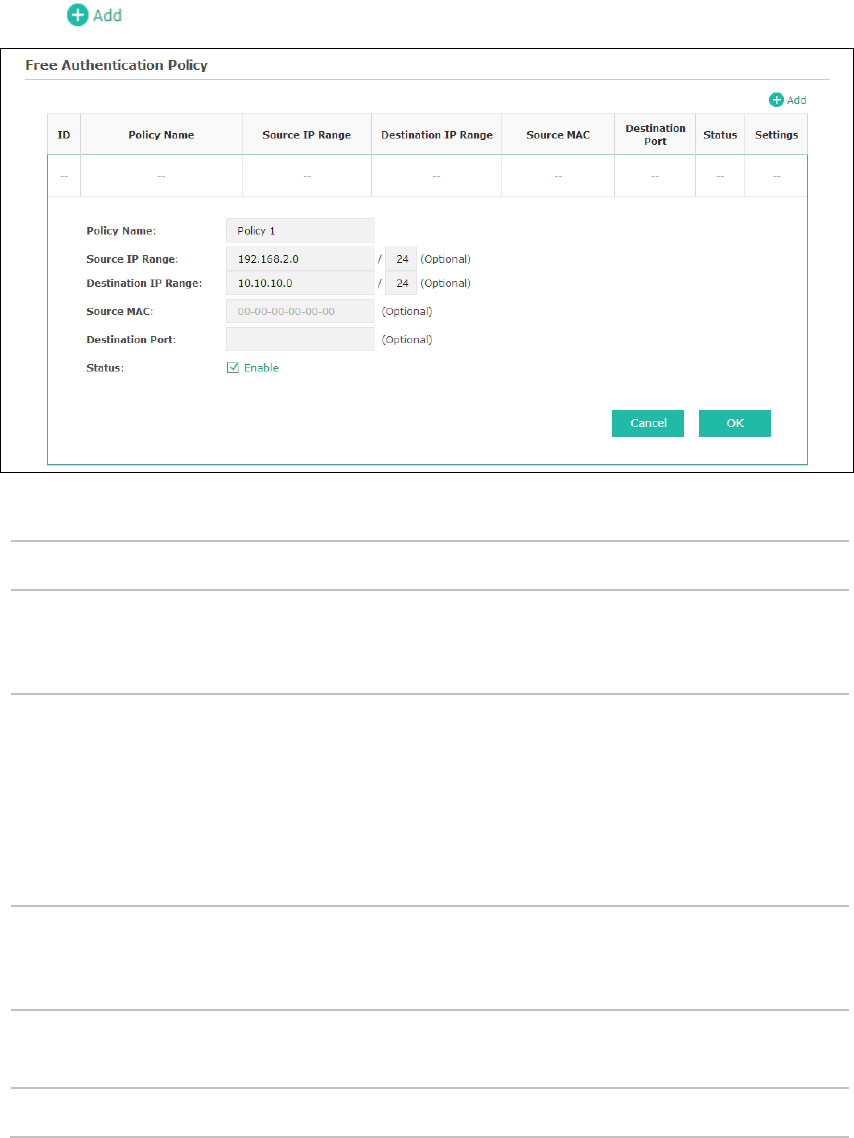854x1138 pixels.
Task: Toggle the Enable status checkbox
Action: click(x=233, y=368)
